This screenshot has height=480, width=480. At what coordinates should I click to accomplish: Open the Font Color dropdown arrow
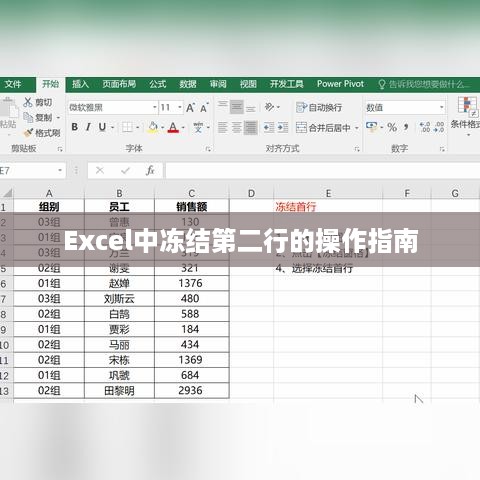click(x=183, y=127)
